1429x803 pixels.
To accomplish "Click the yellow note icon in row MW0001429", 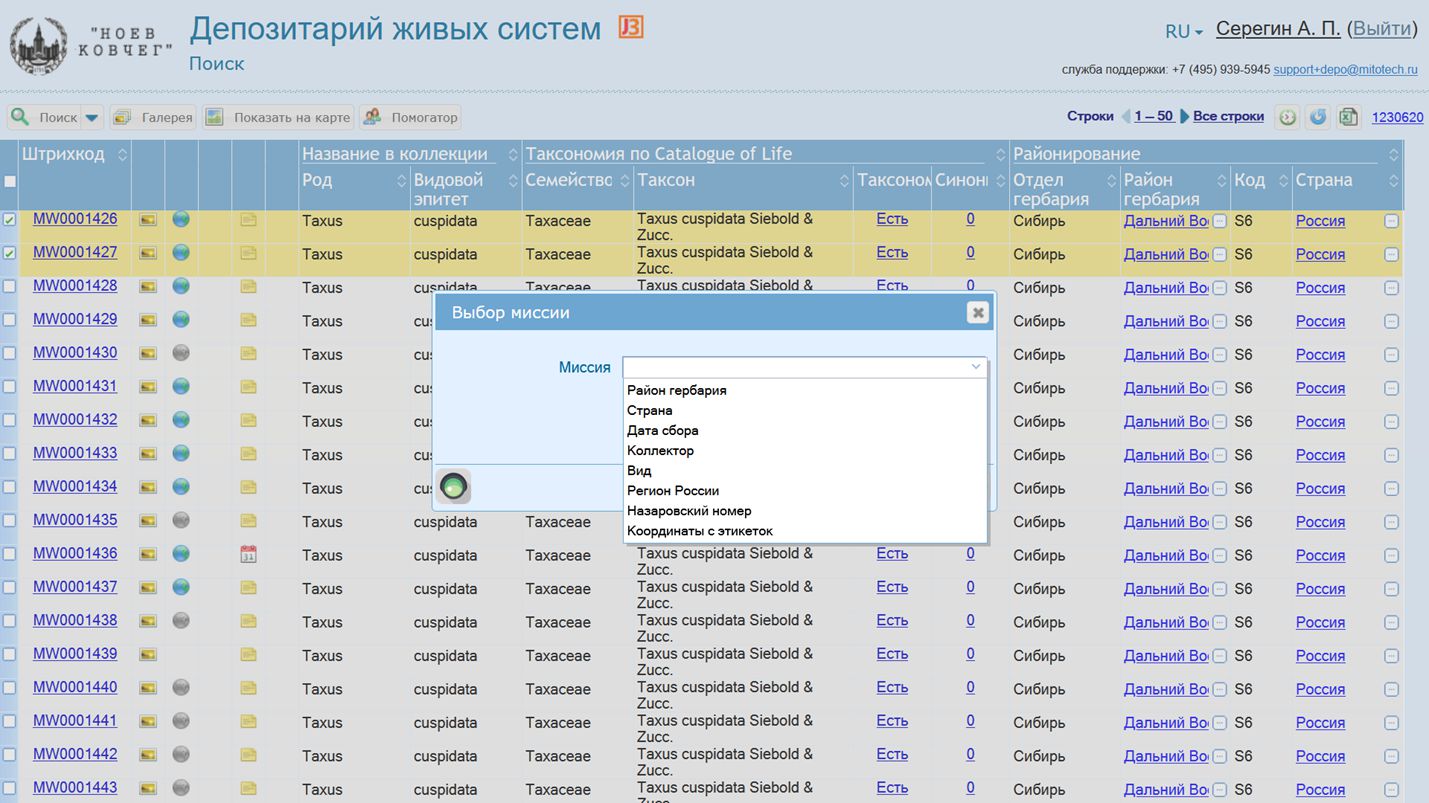I will pyautogui.click(x=248, y=320).
